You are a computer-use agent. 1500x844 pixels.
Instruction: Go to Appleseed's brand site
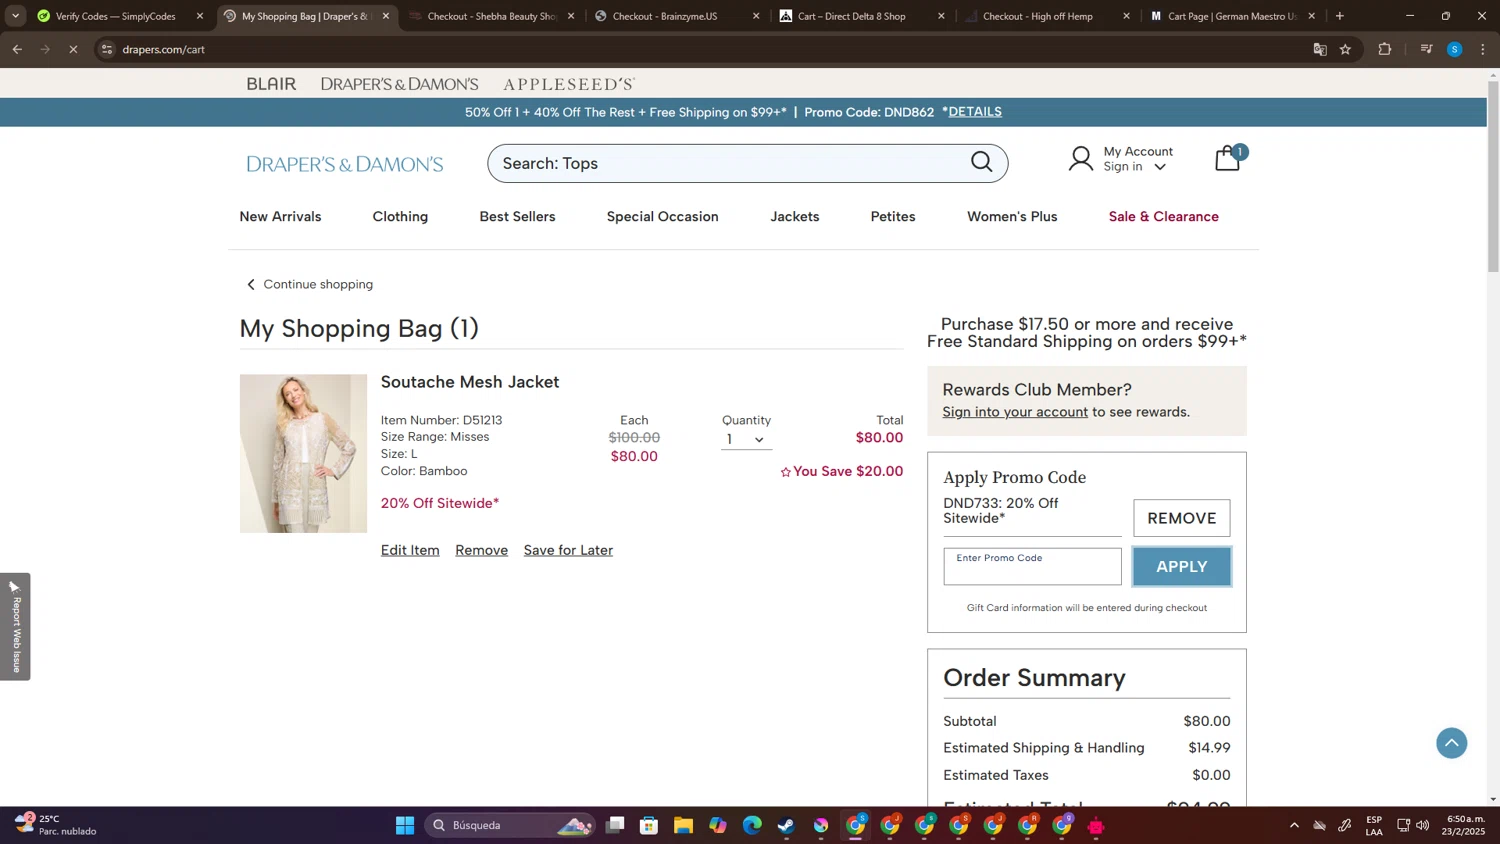coord(568,84)
